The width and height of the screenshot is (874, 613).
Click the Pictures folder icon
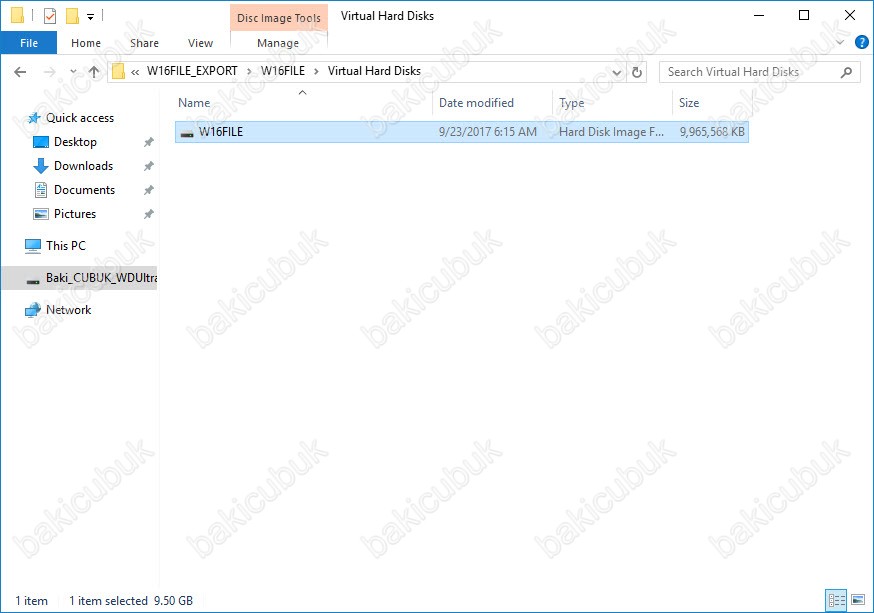pyautogui.click(x=41, y=214)
